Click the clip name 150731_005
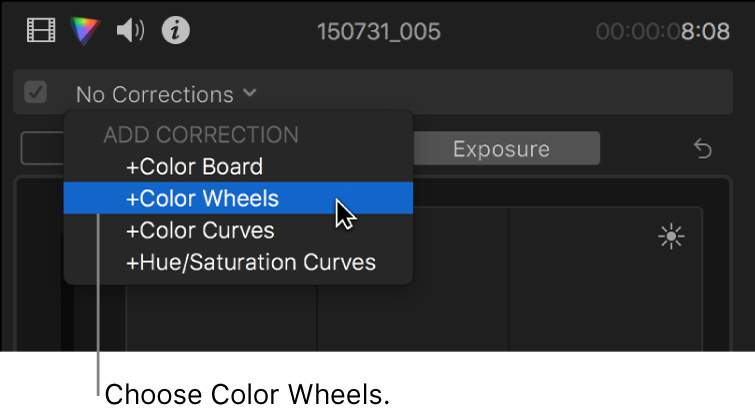The height and width of the screenshot is (415, 755). (378, 32)
